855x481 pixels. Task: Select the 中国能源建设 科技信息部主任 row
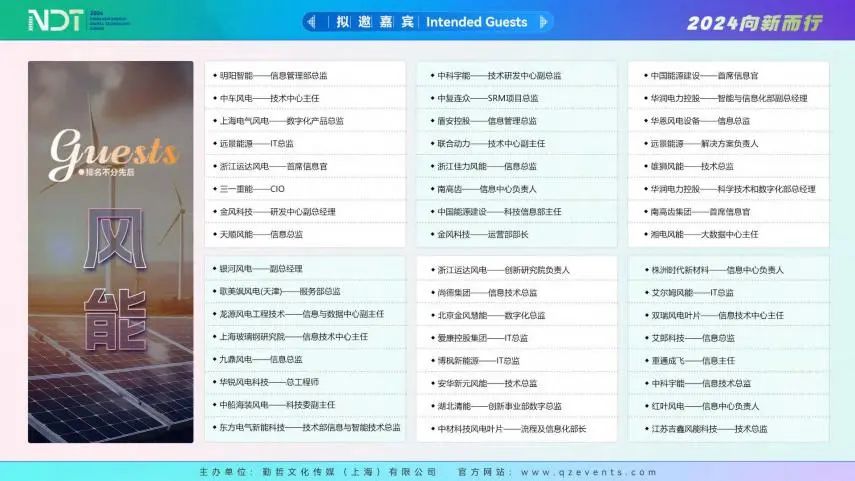pyautogui.click(x=517, y=212)
